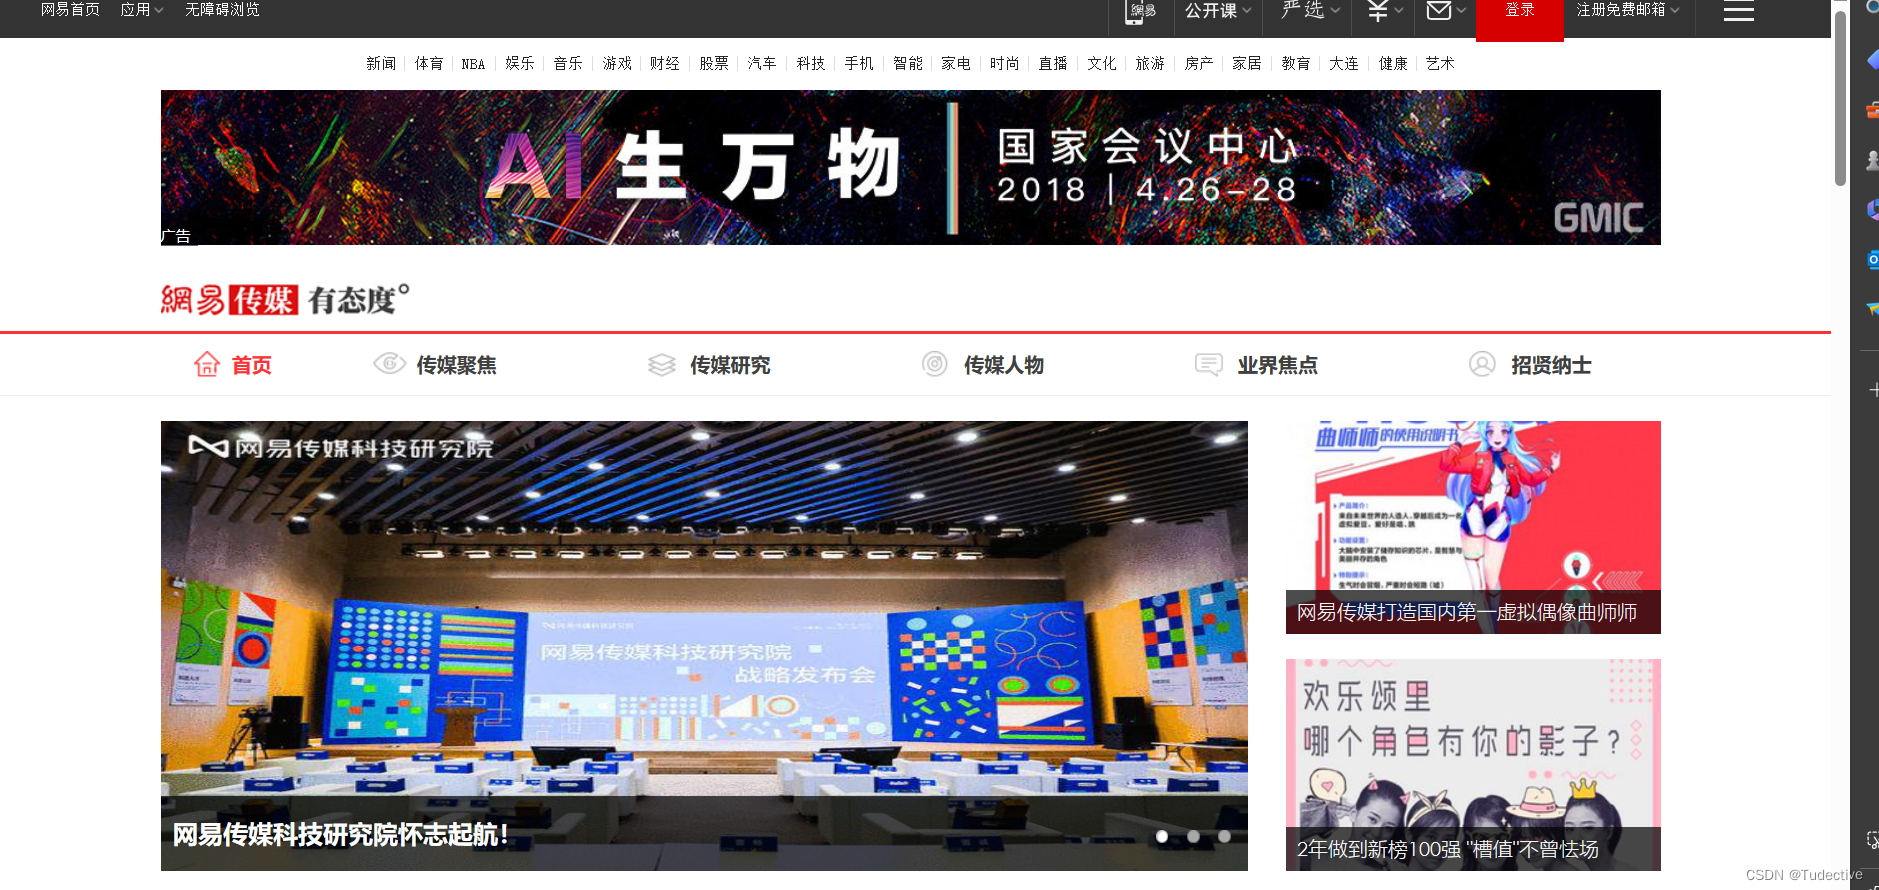The width and height of the screenshot is (1879, 890).
Task: Click the chat icon beside 业界焦点
Action: point(1209,364)
